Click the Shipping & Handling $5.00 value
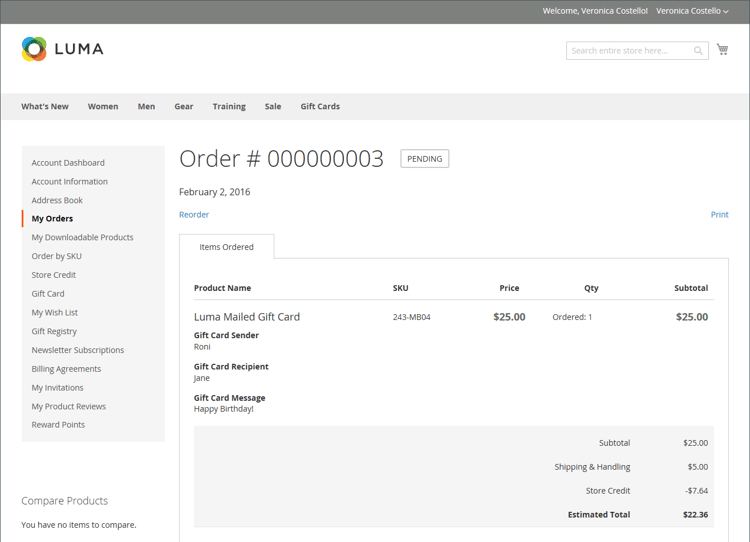The height and width of the screenshot is (542, 750). pos(697,467)
